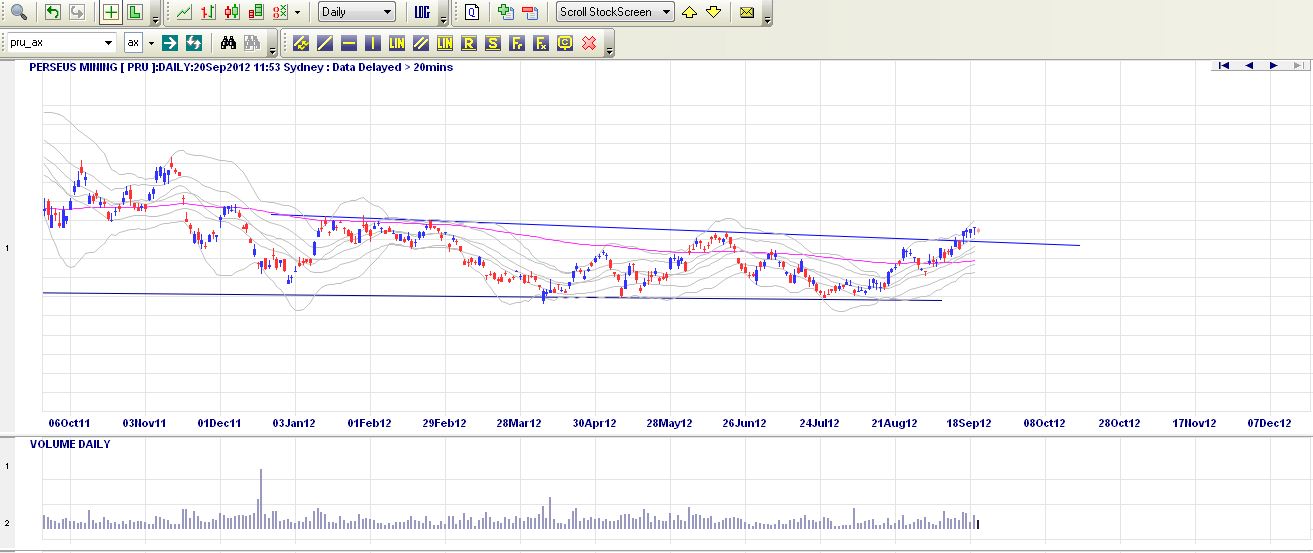Click the ax exchange field
Viewport: 1313px width, 553px height.
[133, 42]
